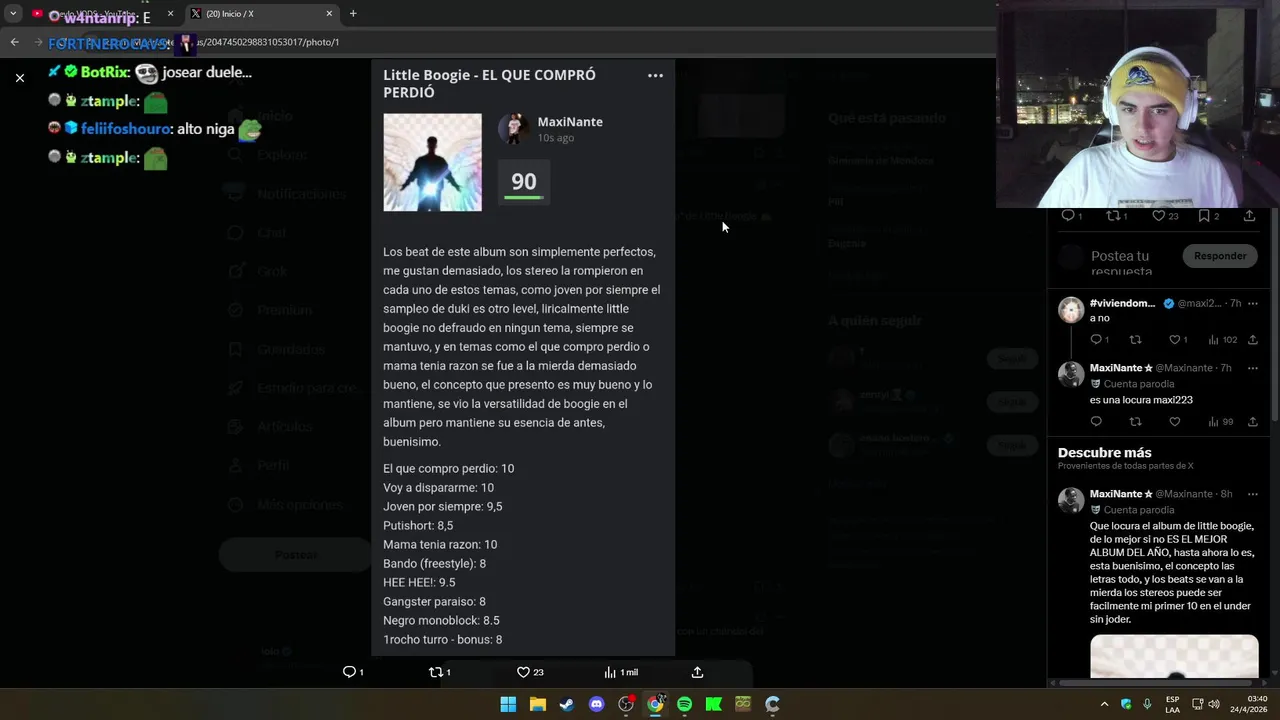Go back with the browser back arrow
The width and height of the screenshot is (1280, 720).
point(14,42)
